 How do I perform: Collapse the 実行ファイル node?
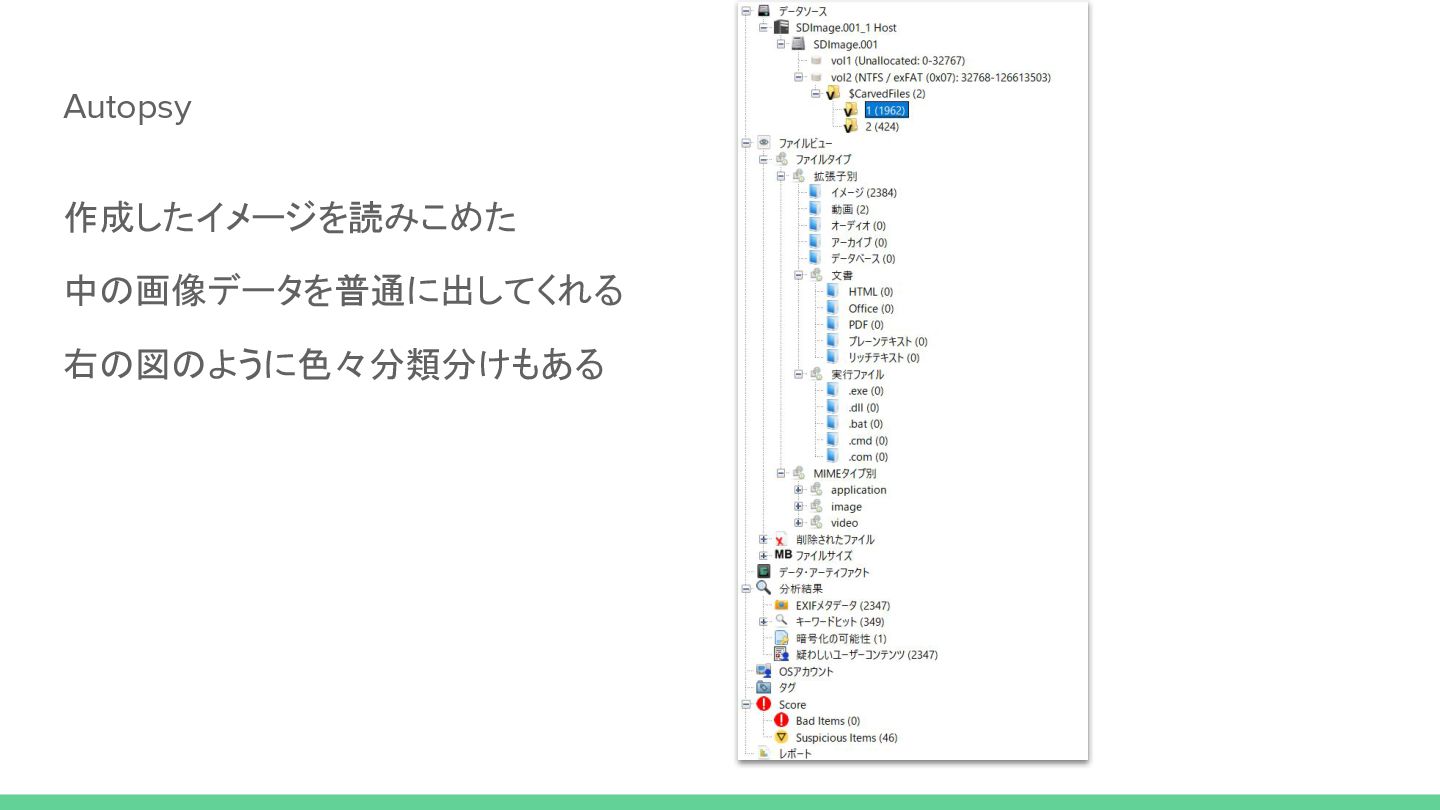(798, 374)
